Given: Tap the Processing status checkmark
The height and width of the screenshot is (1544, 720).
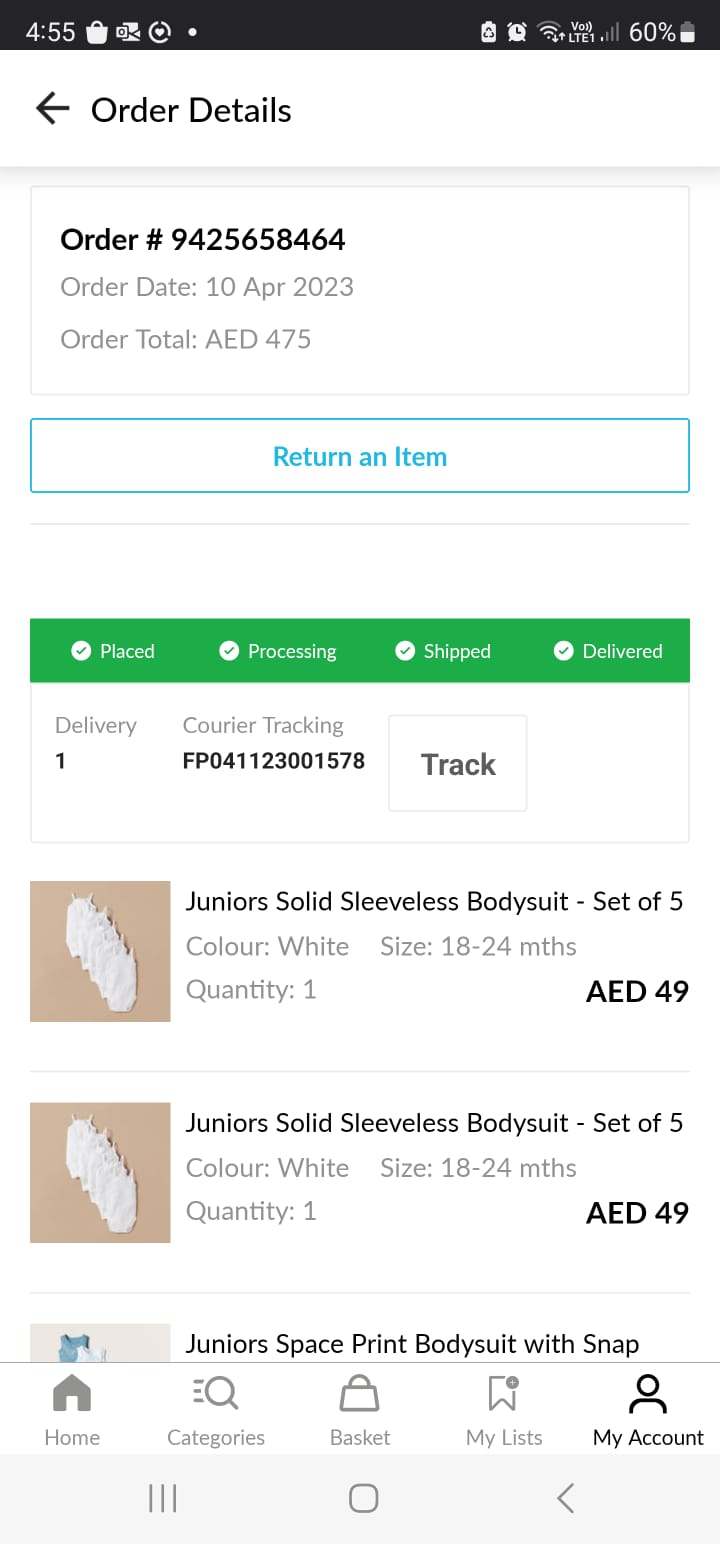Looking at the screenshot, I should 229,651.
